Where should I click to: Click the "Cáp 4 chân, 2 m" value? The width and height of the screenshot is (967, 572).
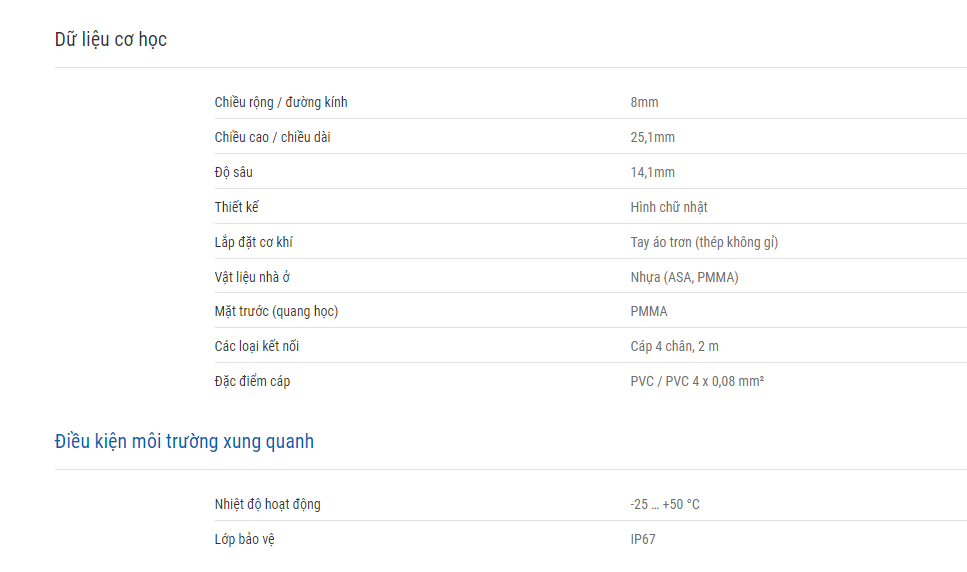[675, 346]
